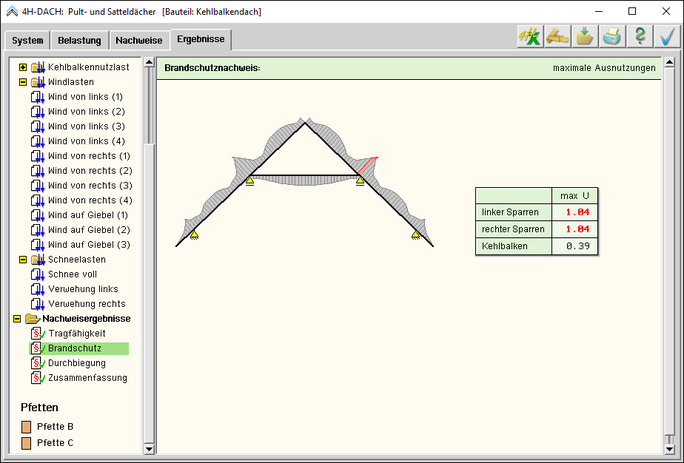Screen dimensions: 684x463
Task: Open the timber beams material icon
Action: [x=557, y=37]
